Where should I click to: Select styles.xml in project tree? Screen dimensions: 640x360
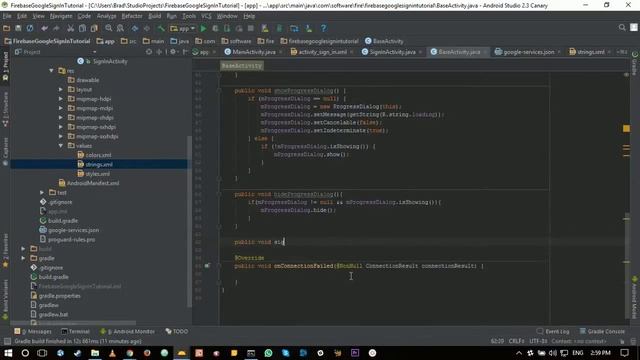(x=98, y=174)
